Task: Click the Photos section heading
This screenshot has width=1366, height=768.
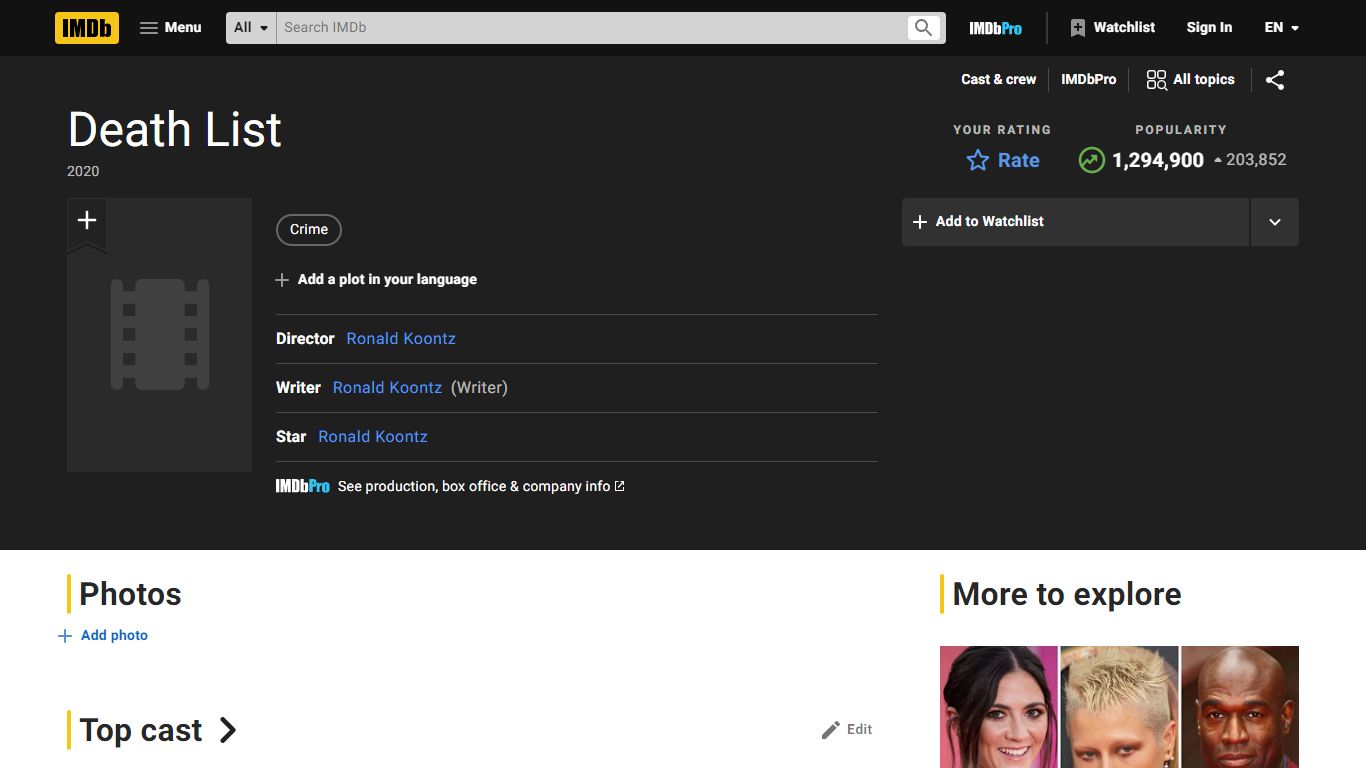Action: pos(130,594)
